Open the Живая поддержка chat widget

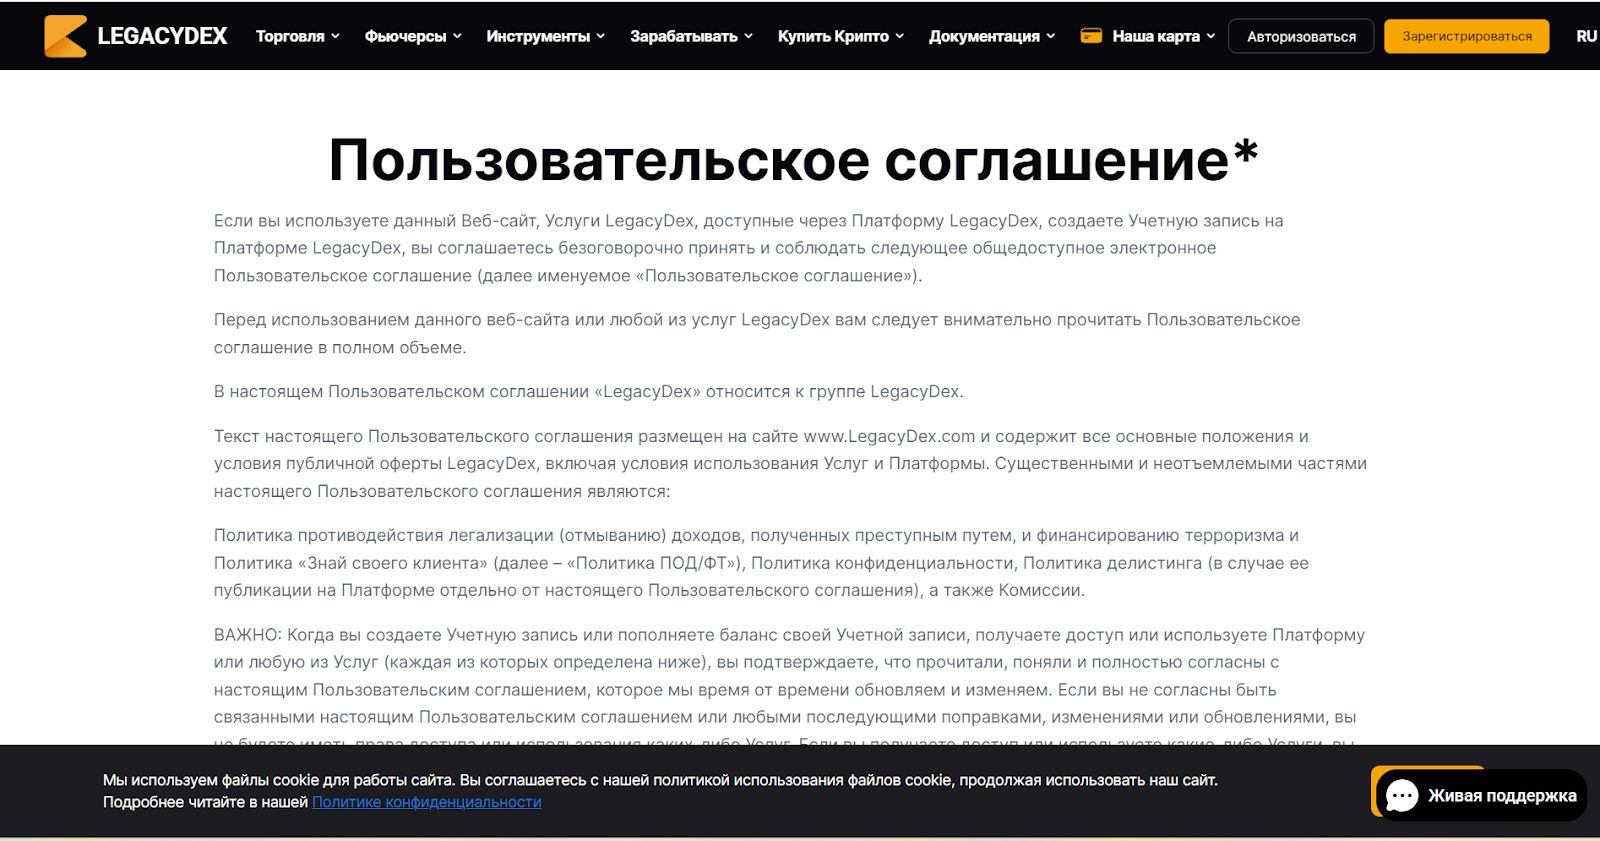click(x=1482, y=796)
